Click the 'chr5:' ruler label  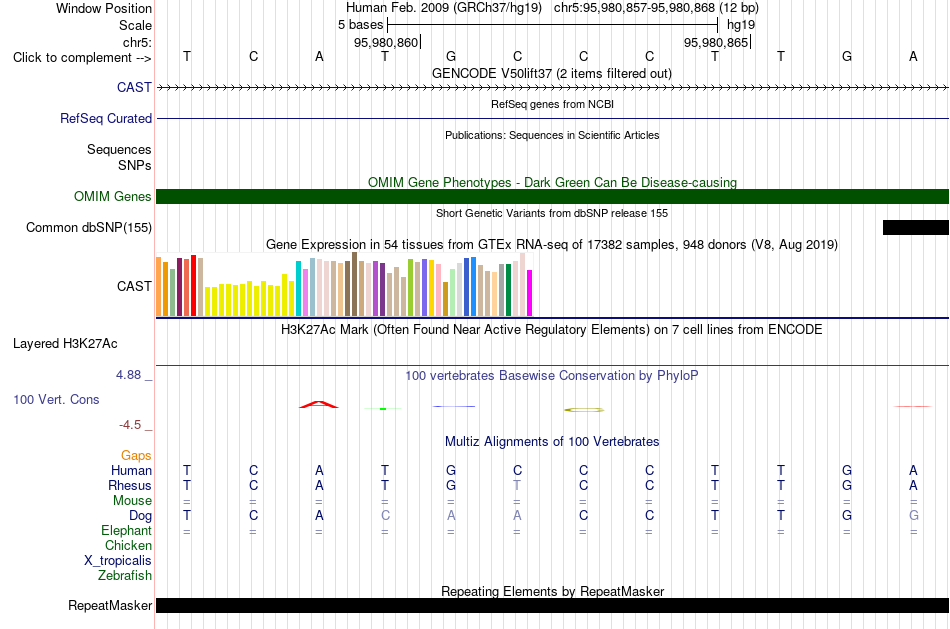[137, 42]
